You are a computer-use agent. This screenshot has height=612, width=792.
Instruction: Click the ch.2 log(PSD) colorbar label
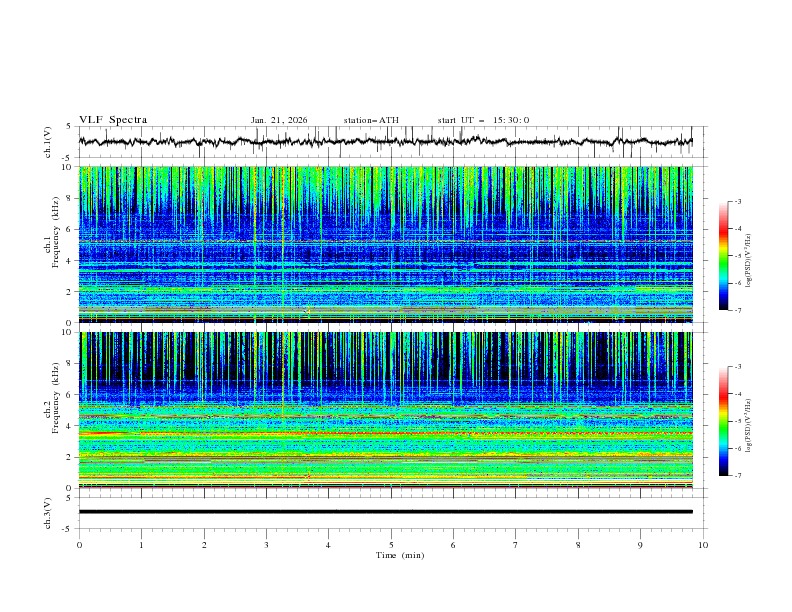[x=748, y=426]
